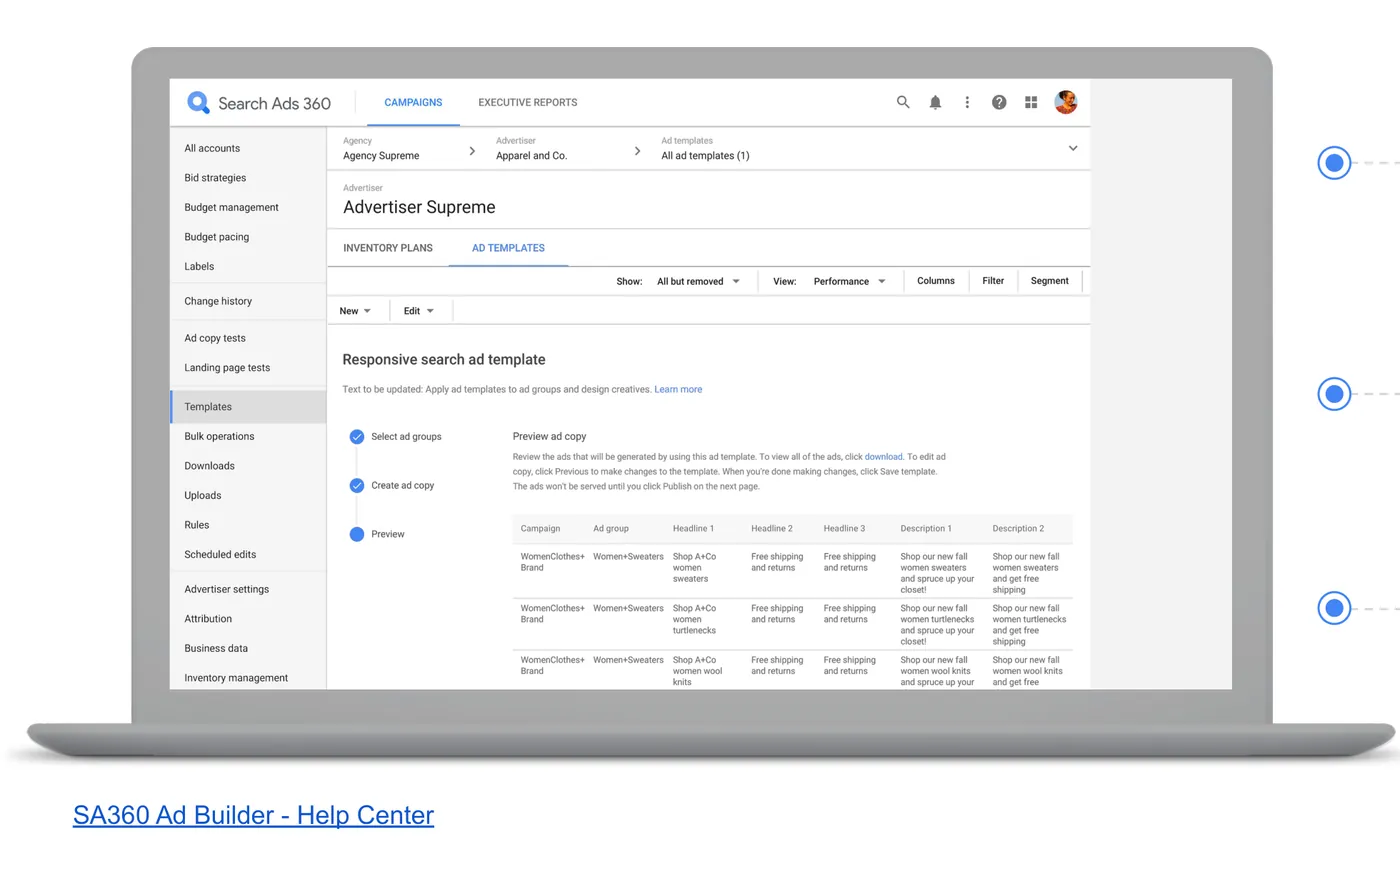1400x886 pixels.
Task: Click the Campaign column header
Action: (540, 529)
